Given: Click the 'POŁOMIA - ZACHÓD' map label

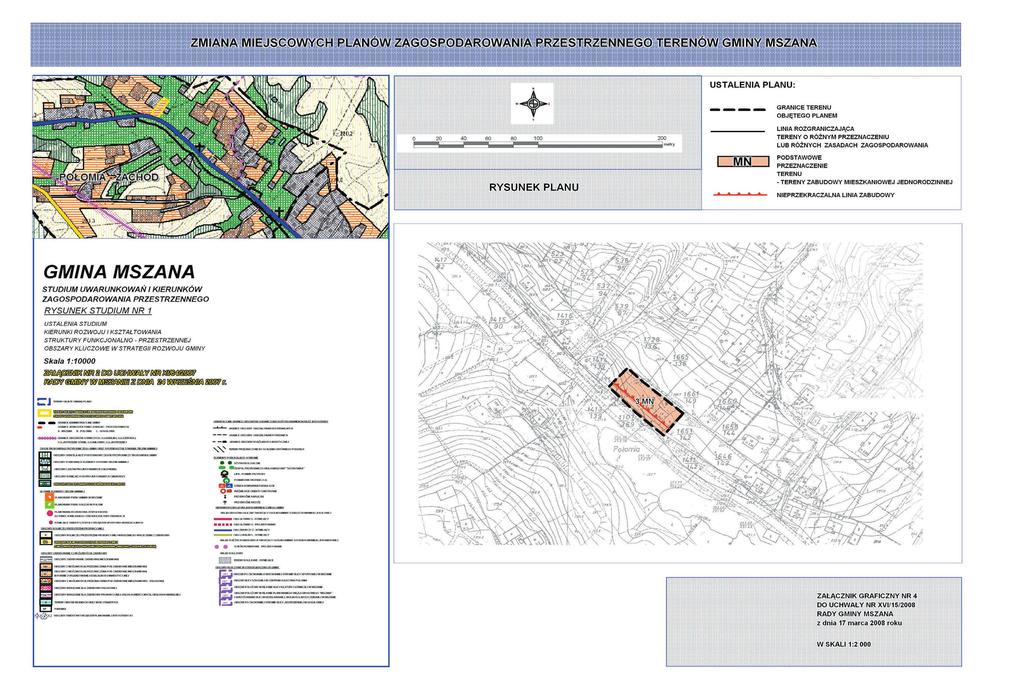Looking at the screenshot, I should coord(108,178).
